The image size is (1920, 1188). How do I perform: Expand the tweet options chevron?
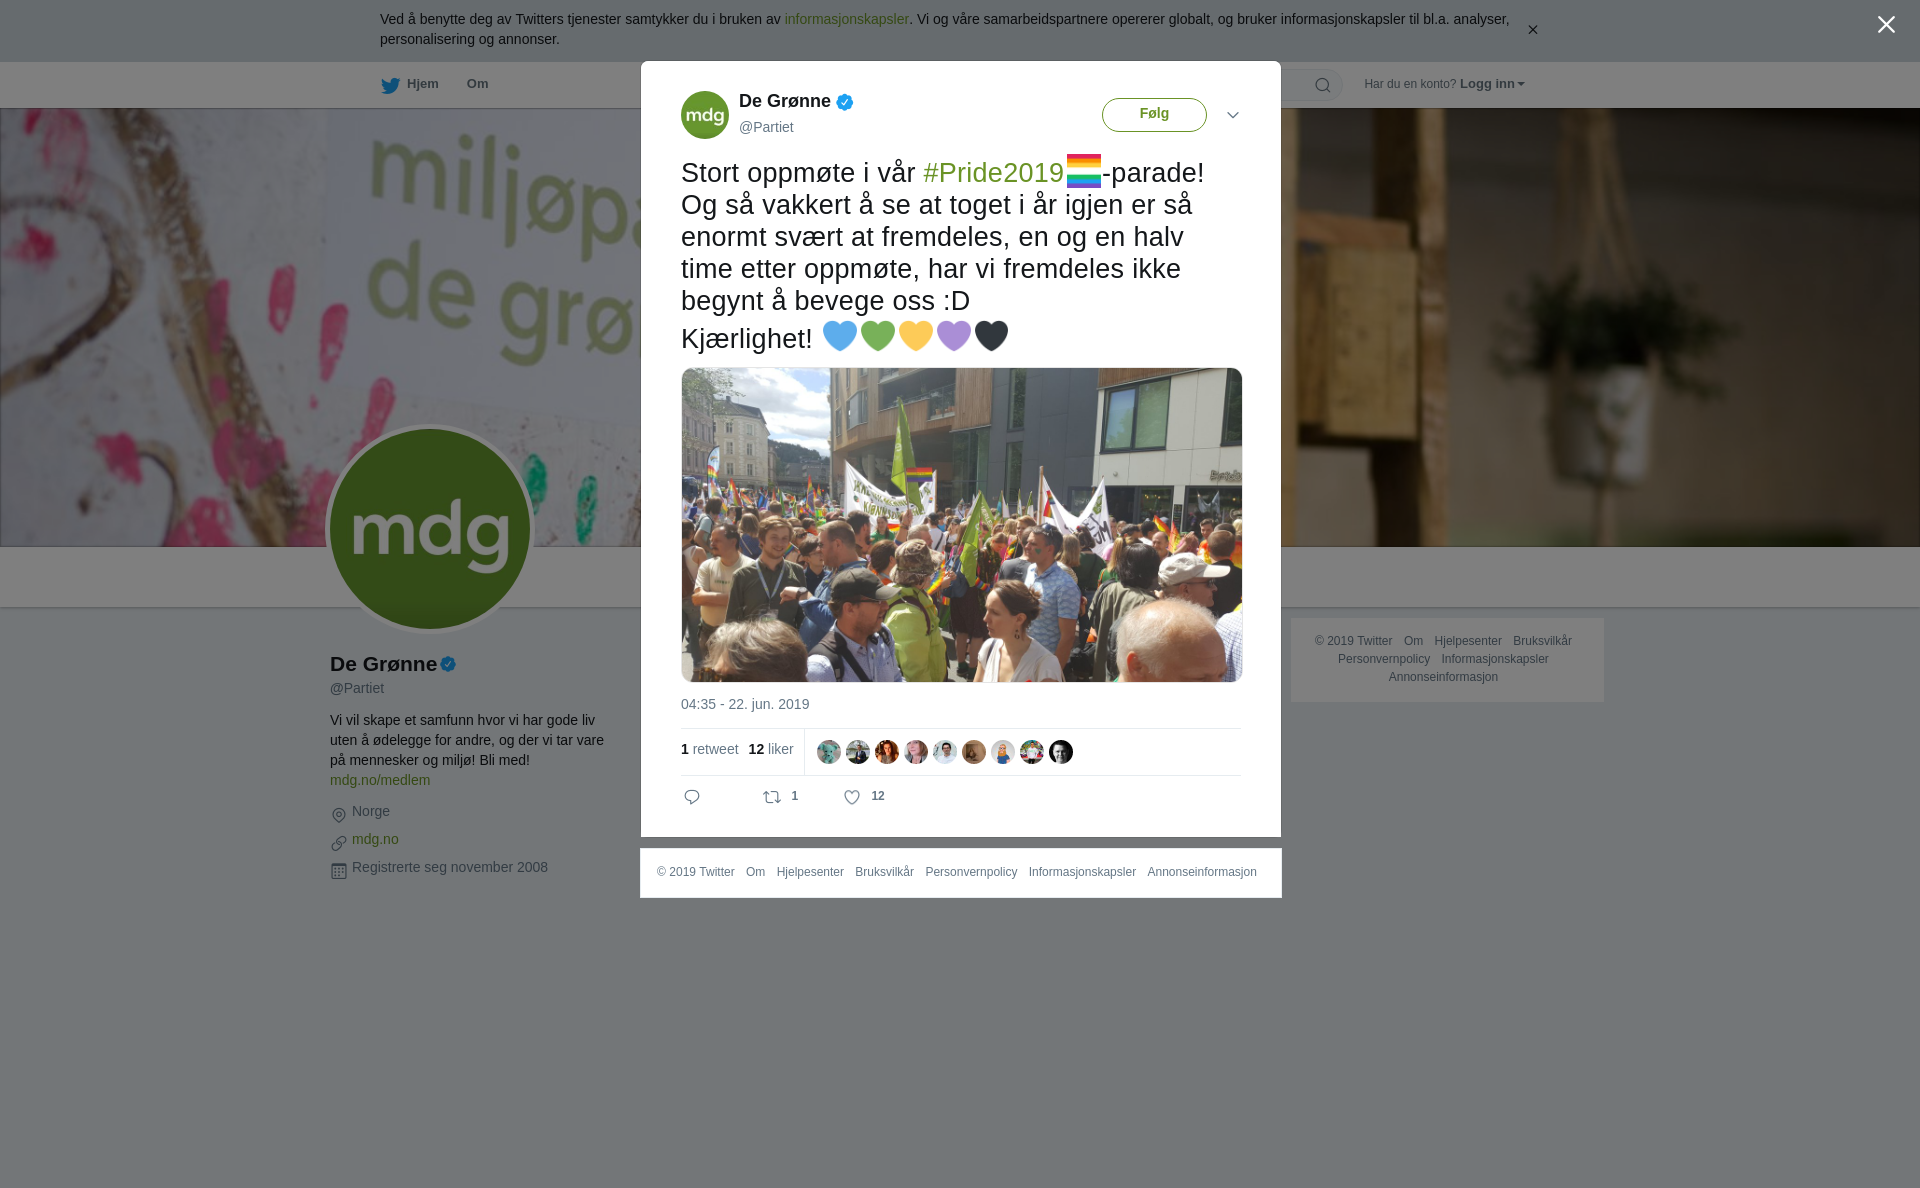tap(1233, 115)
